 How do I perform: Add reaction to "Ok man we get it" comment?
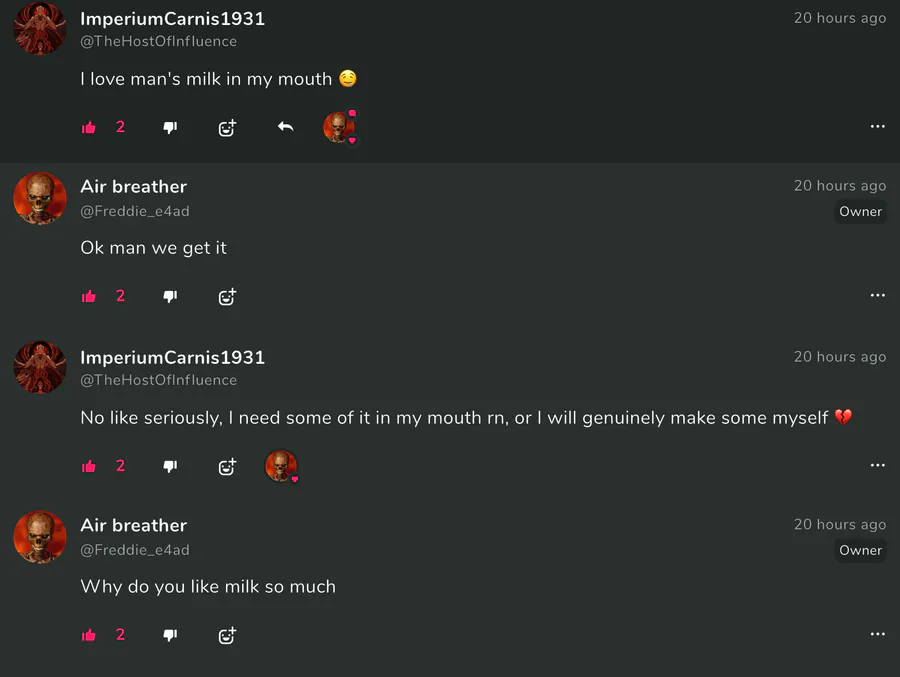pos(227,296)
